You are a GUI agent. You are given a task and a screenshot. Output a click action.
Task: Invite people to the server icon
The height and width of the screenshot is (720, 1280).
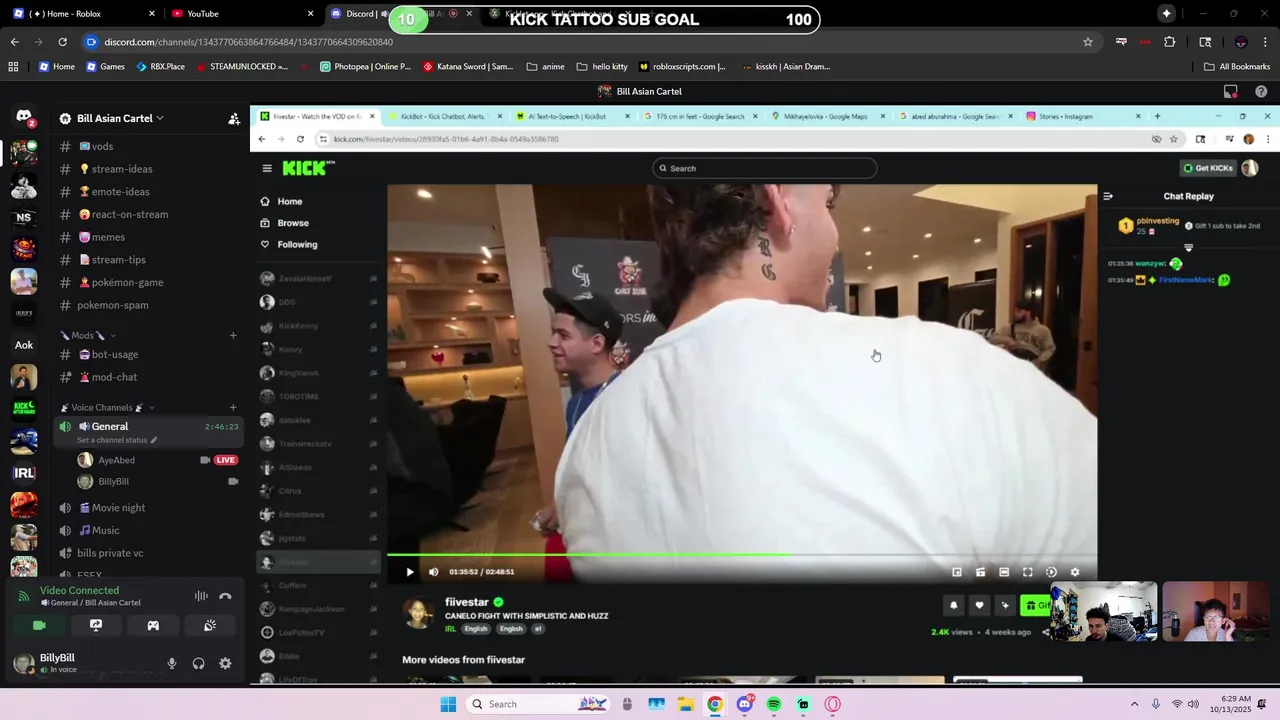tap(234, 118)
